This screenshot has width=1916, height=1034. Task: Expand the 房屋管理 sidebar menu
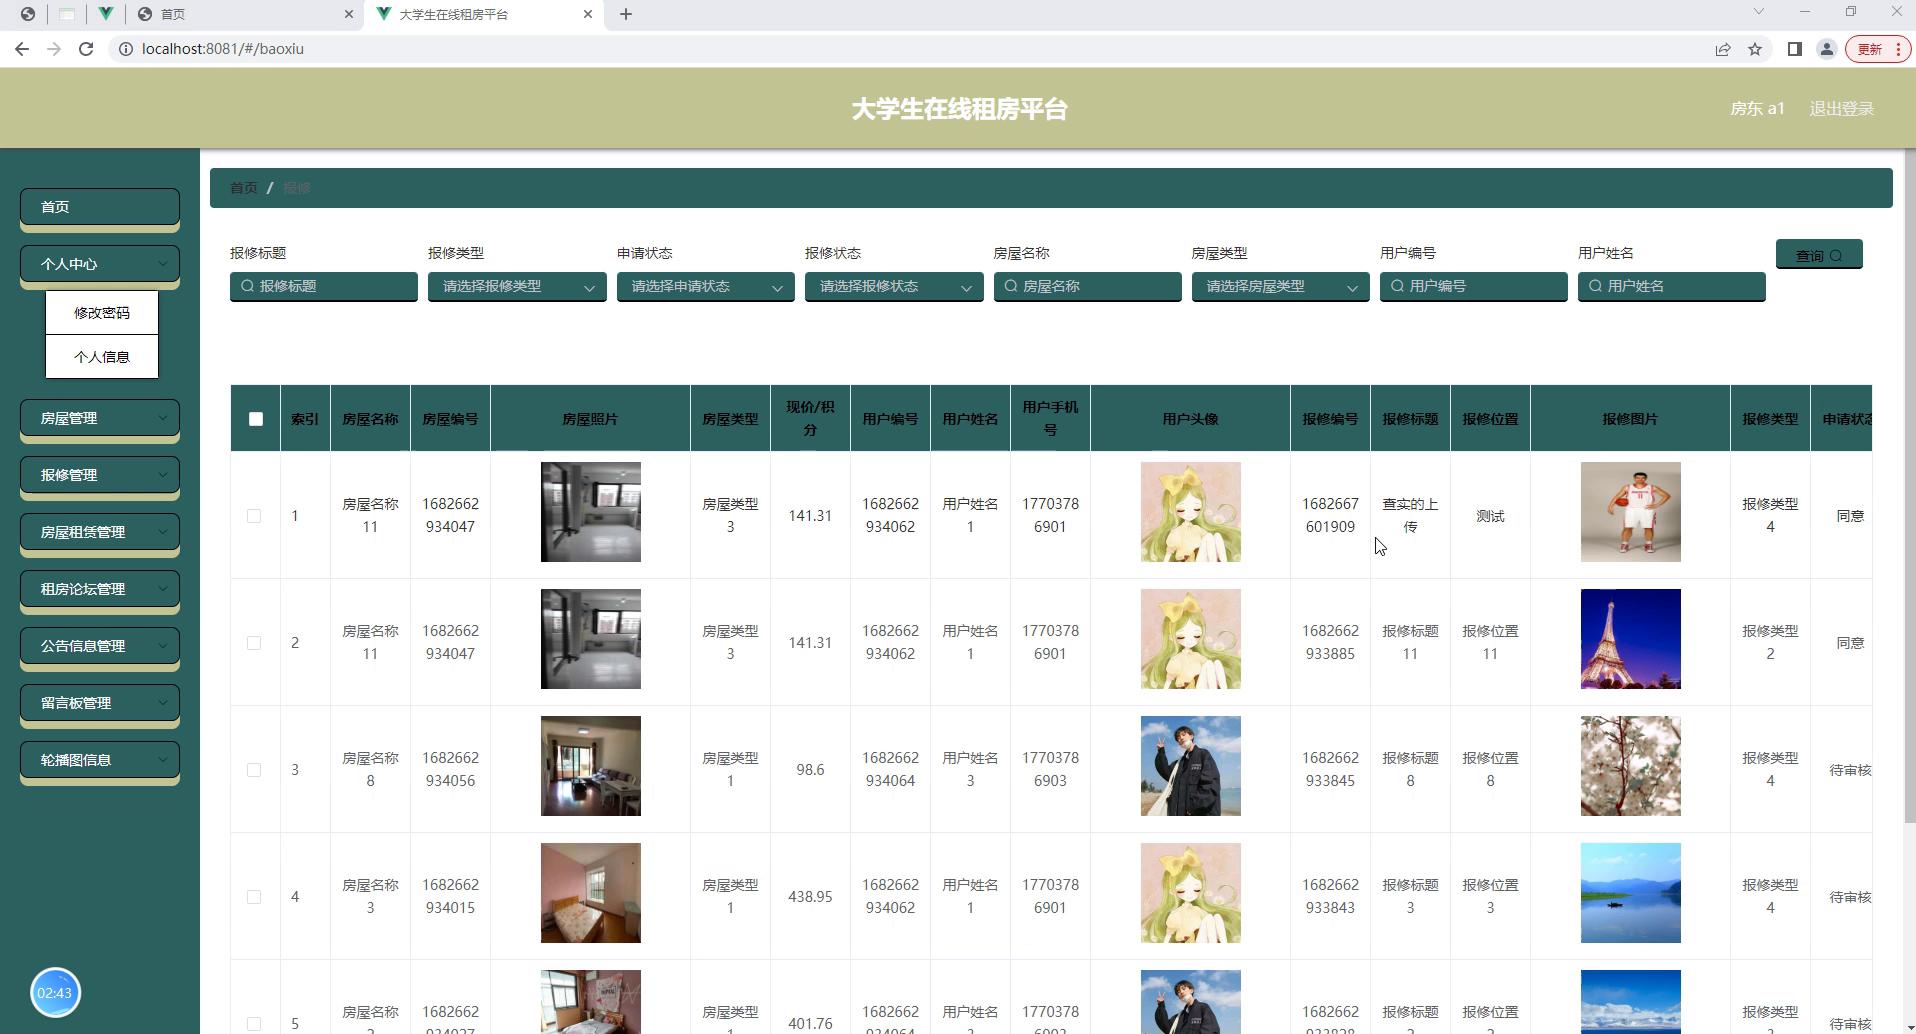coord(100,418)
